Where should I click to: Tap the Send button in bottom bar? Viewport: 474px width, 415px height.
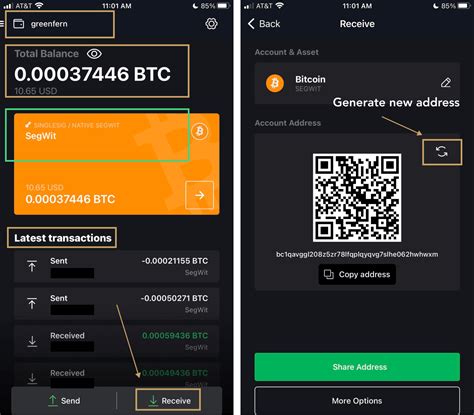64,400
